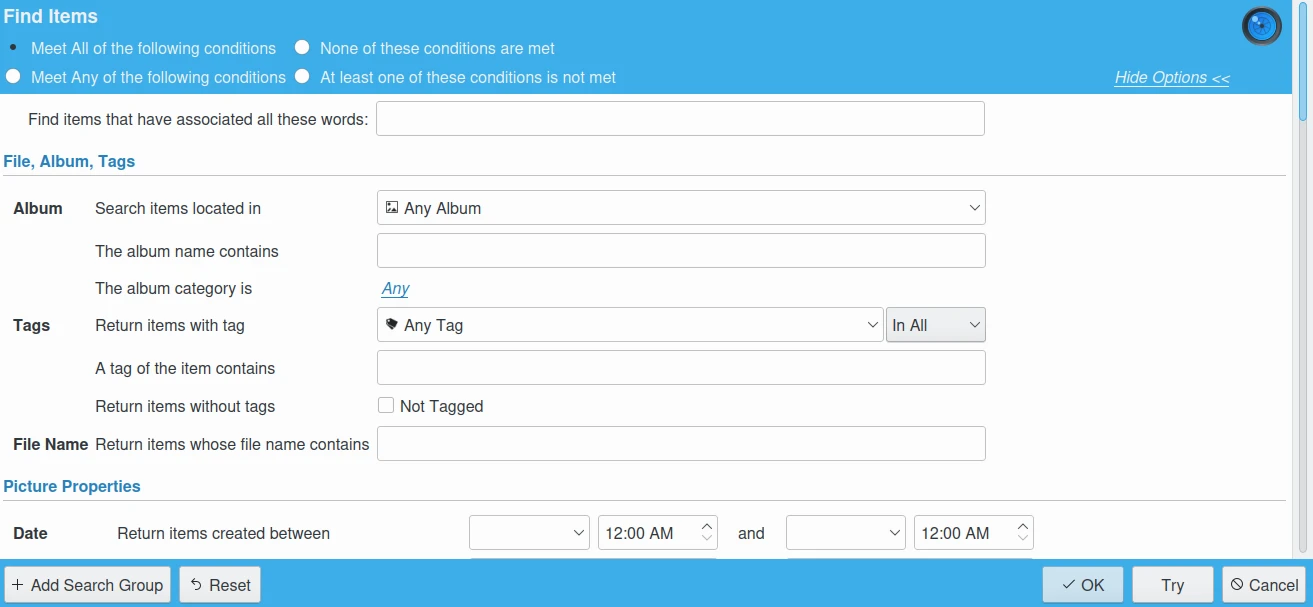Enable the Not Tagged checkbox
The height and width of the screenshot is (607, 1313).
386,406
